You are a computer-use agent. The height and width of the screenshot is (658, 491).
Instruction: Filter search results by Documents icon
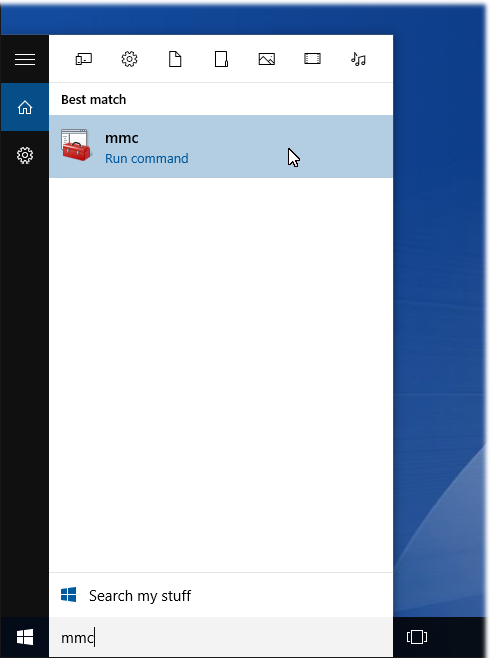(175, 59)
